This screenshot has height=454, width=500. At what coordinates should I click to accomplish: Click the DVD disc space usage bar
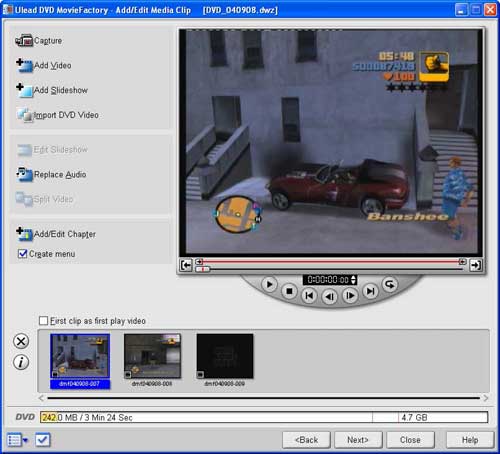pyautogui.click(x=264, y=417)
